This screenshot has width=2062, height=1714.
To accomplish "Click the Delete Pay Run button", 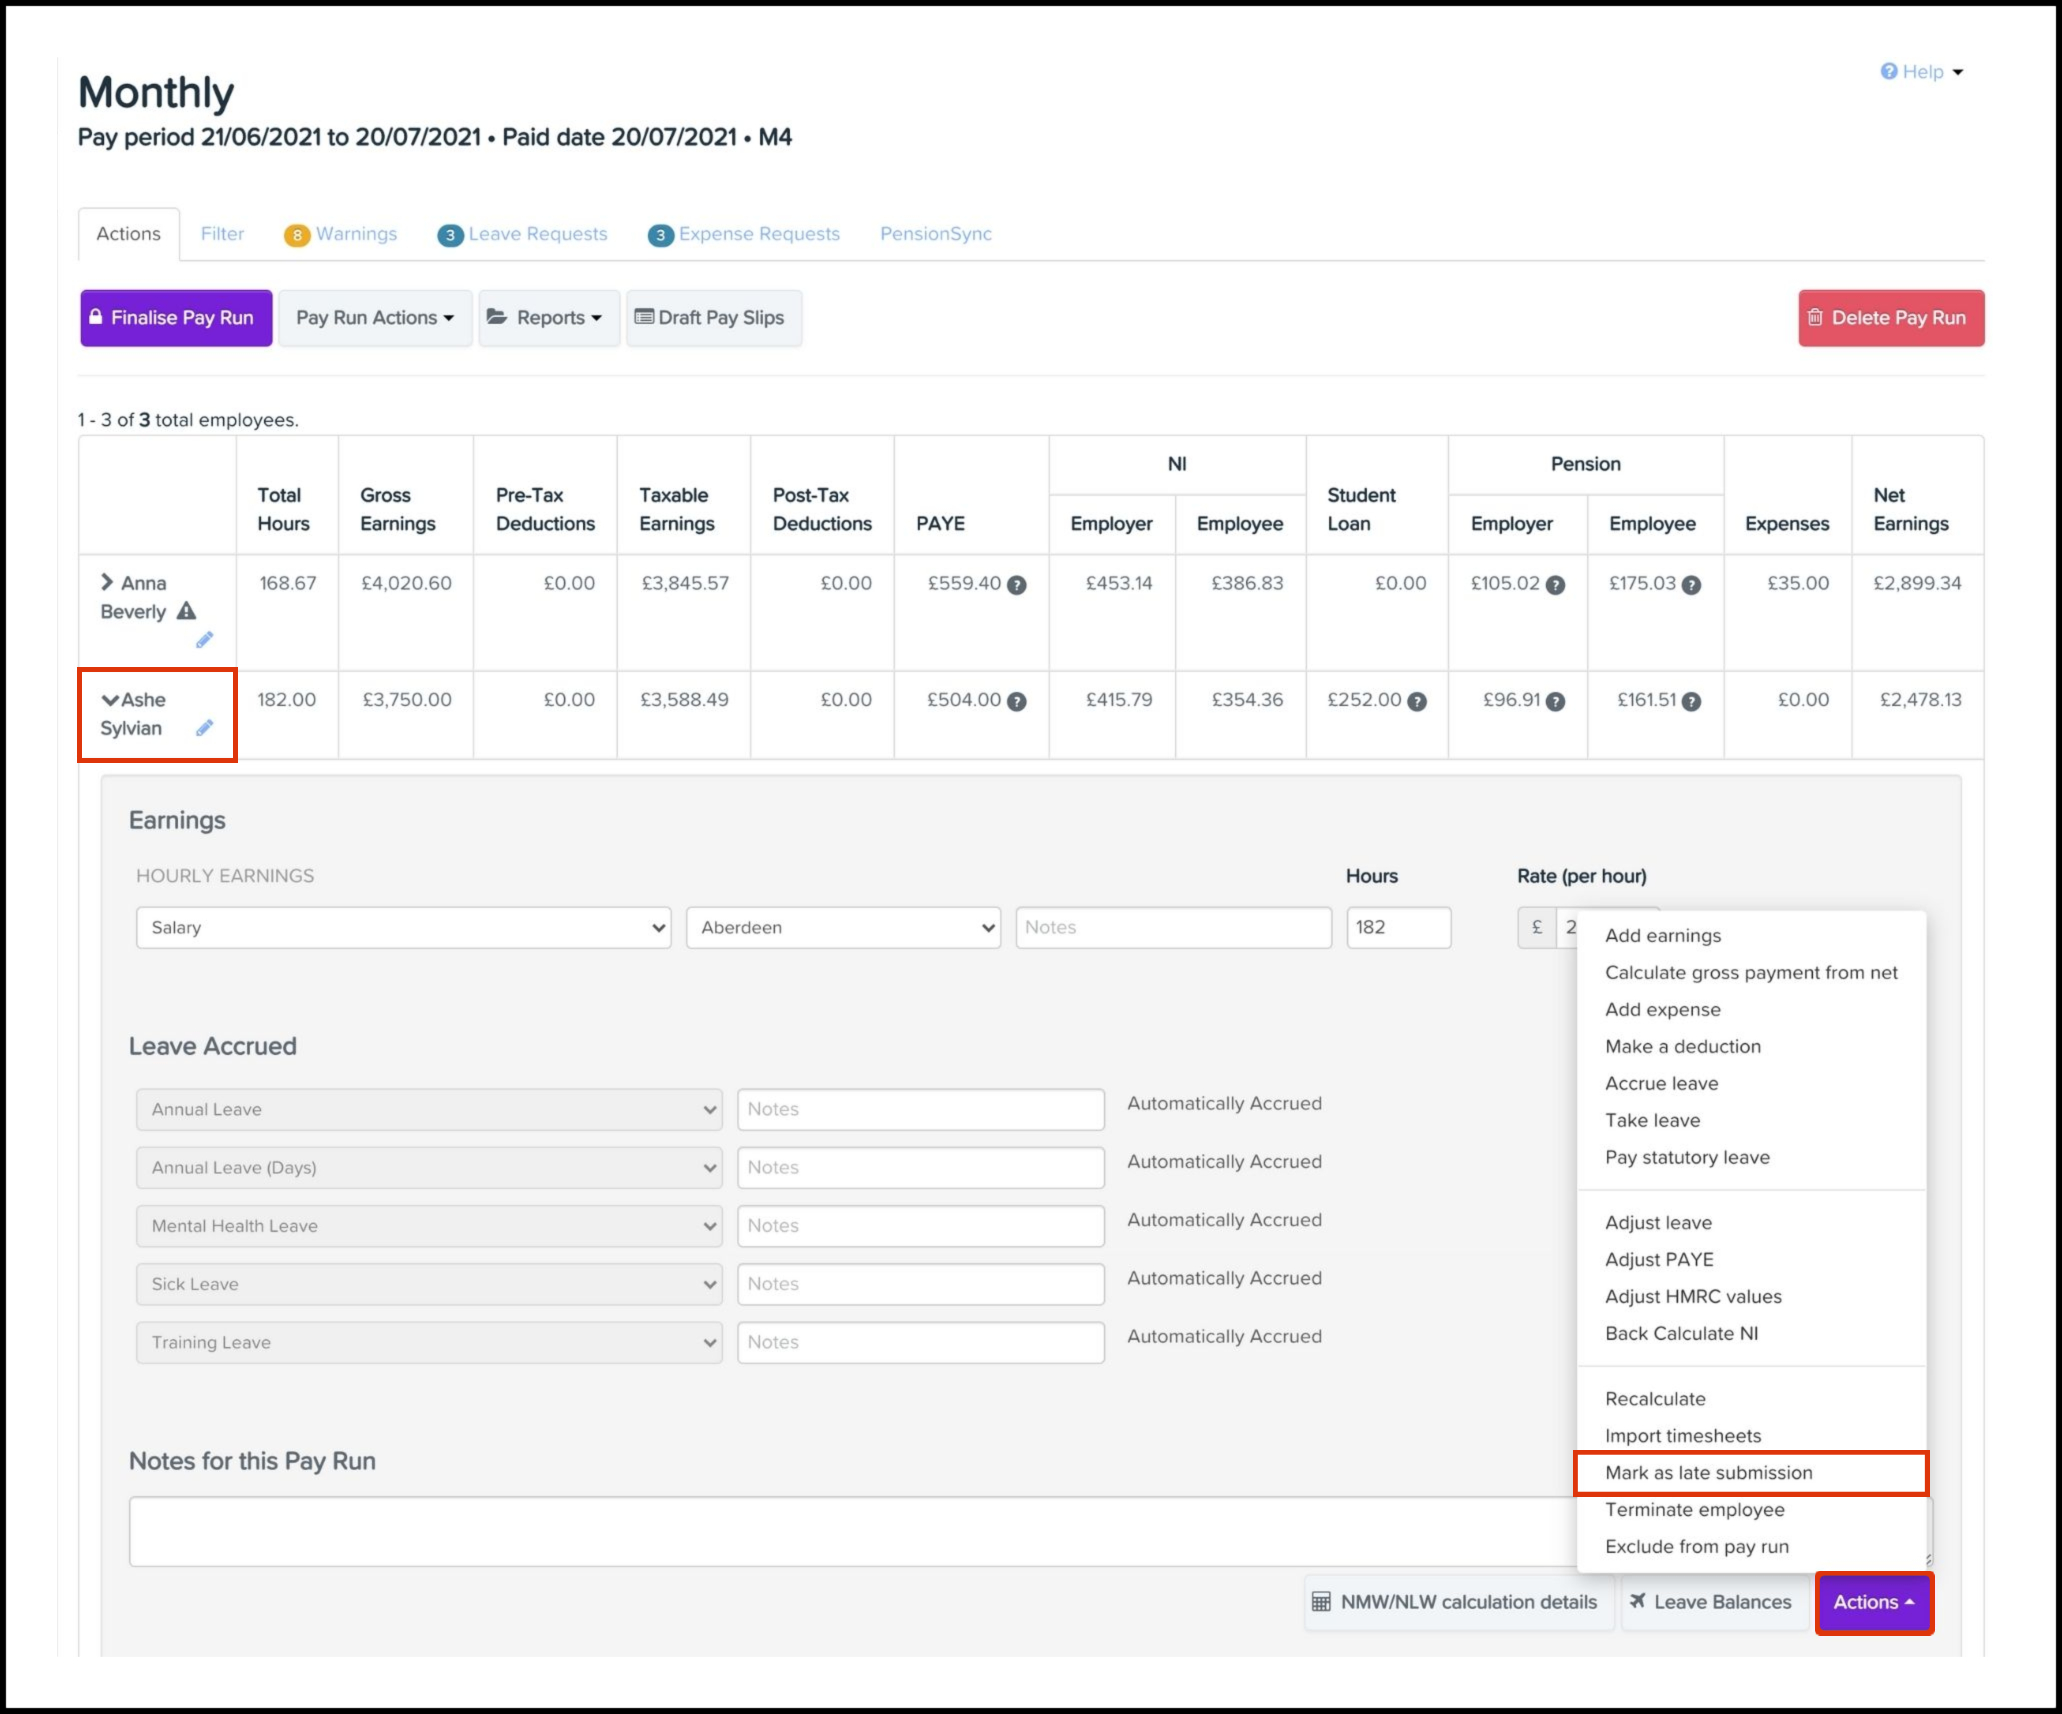I will pos(1890,318).
